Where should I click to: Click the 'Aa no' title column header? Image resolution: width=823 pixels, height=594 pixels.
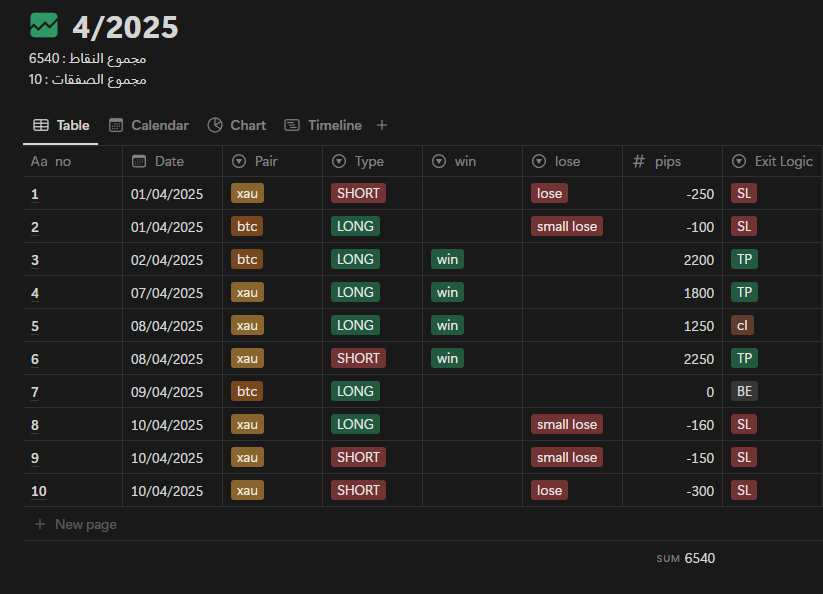[51, 161]
